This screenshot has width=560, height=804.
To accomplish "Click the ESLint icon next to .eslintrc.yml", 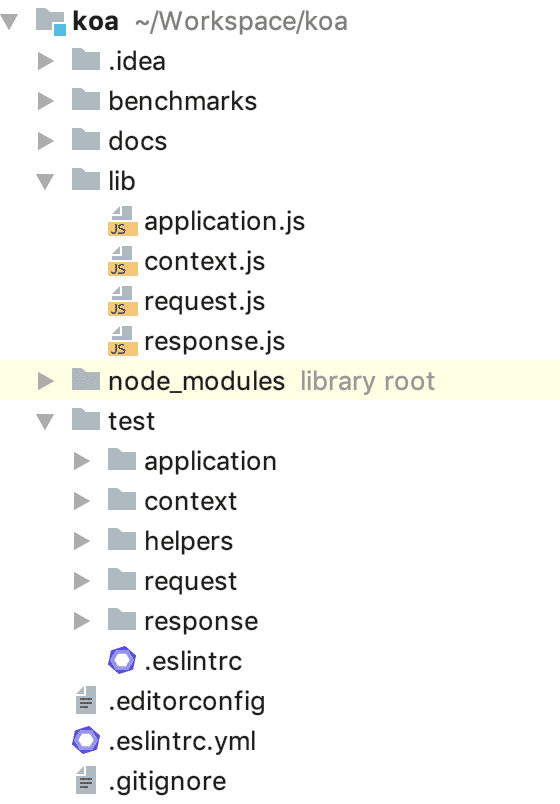I will point(86,740).
